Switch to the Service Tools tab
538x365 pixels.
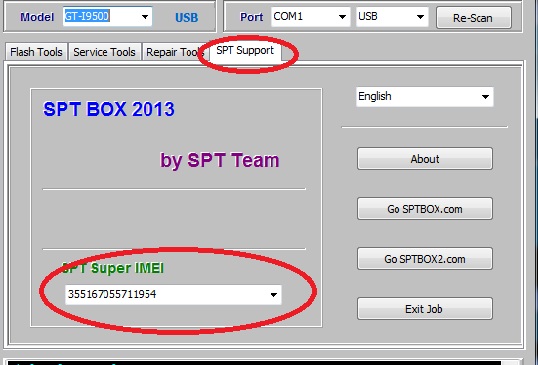click(104, 52)
